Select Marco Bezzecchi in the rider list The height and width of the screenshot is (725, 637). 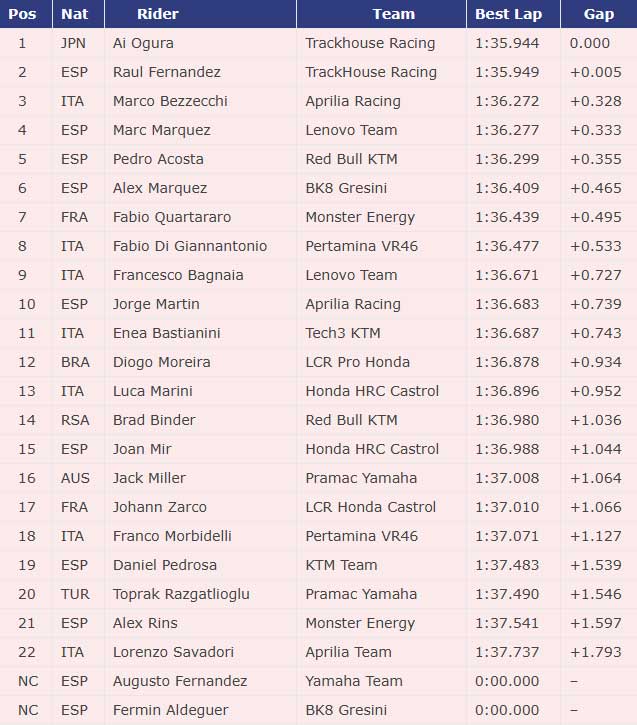click(170, 101)
